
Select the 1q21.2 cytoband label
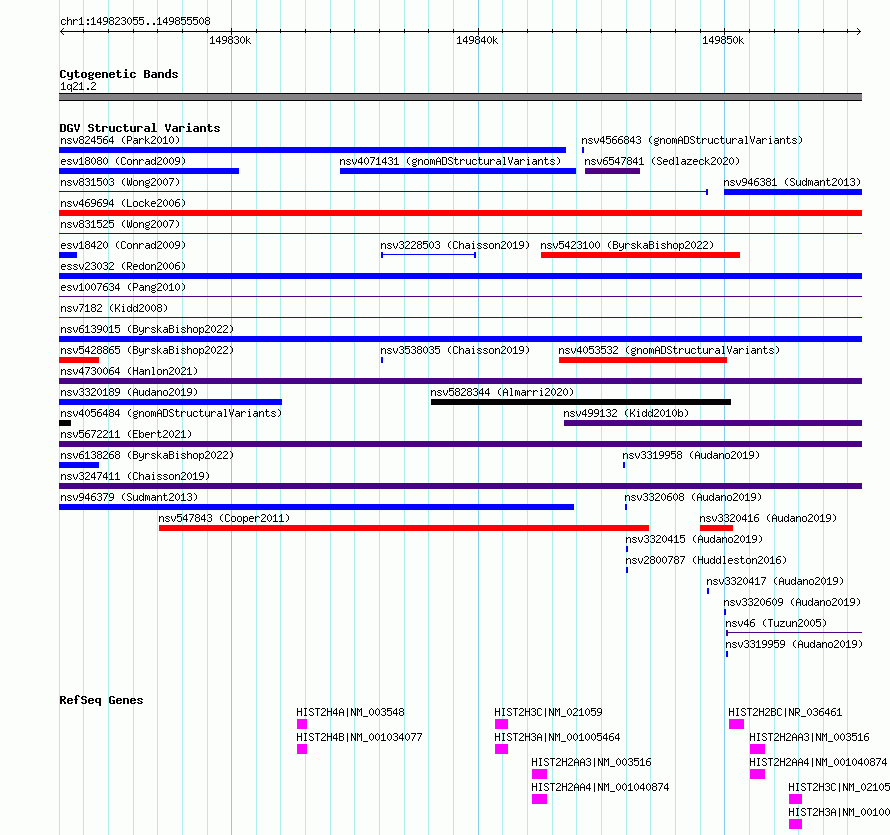click(78, 87)
